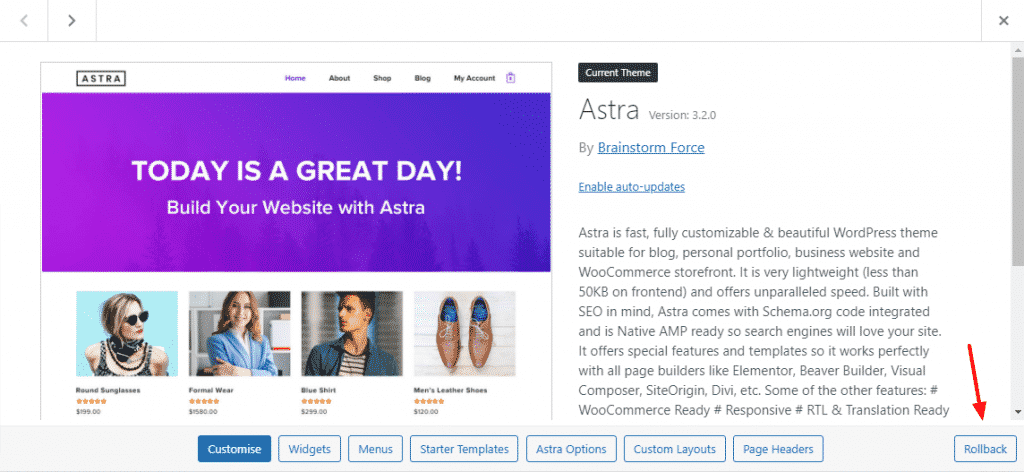Image resolution: width=1024 pixels, height=472 pixels.
Task: Click the Men's Leather Shoes product name
Action: [451, 390]
